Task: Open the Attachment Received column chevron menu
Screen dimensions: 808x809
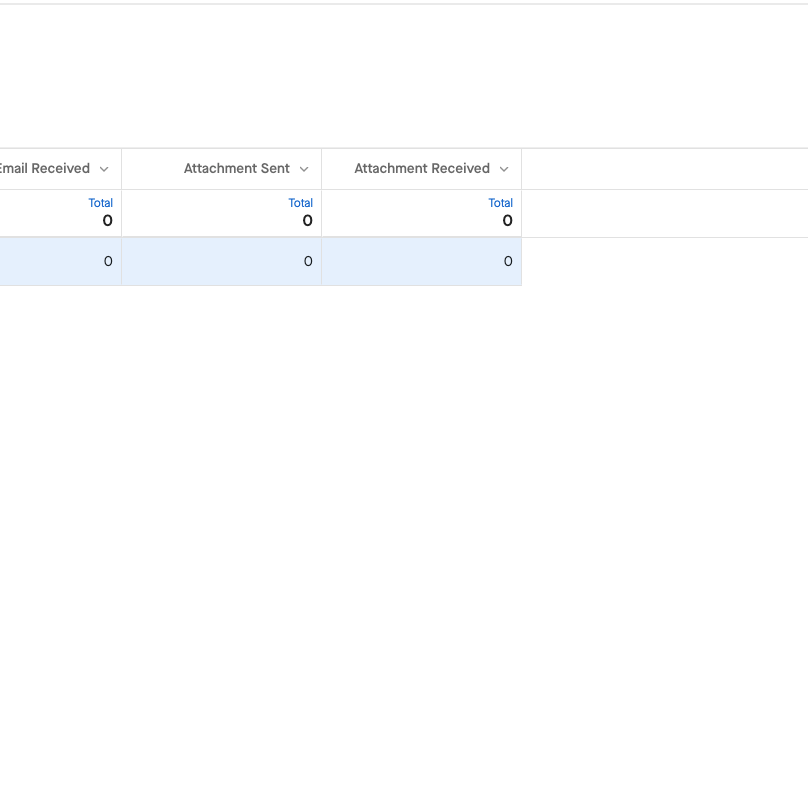Action: (504, 169)
